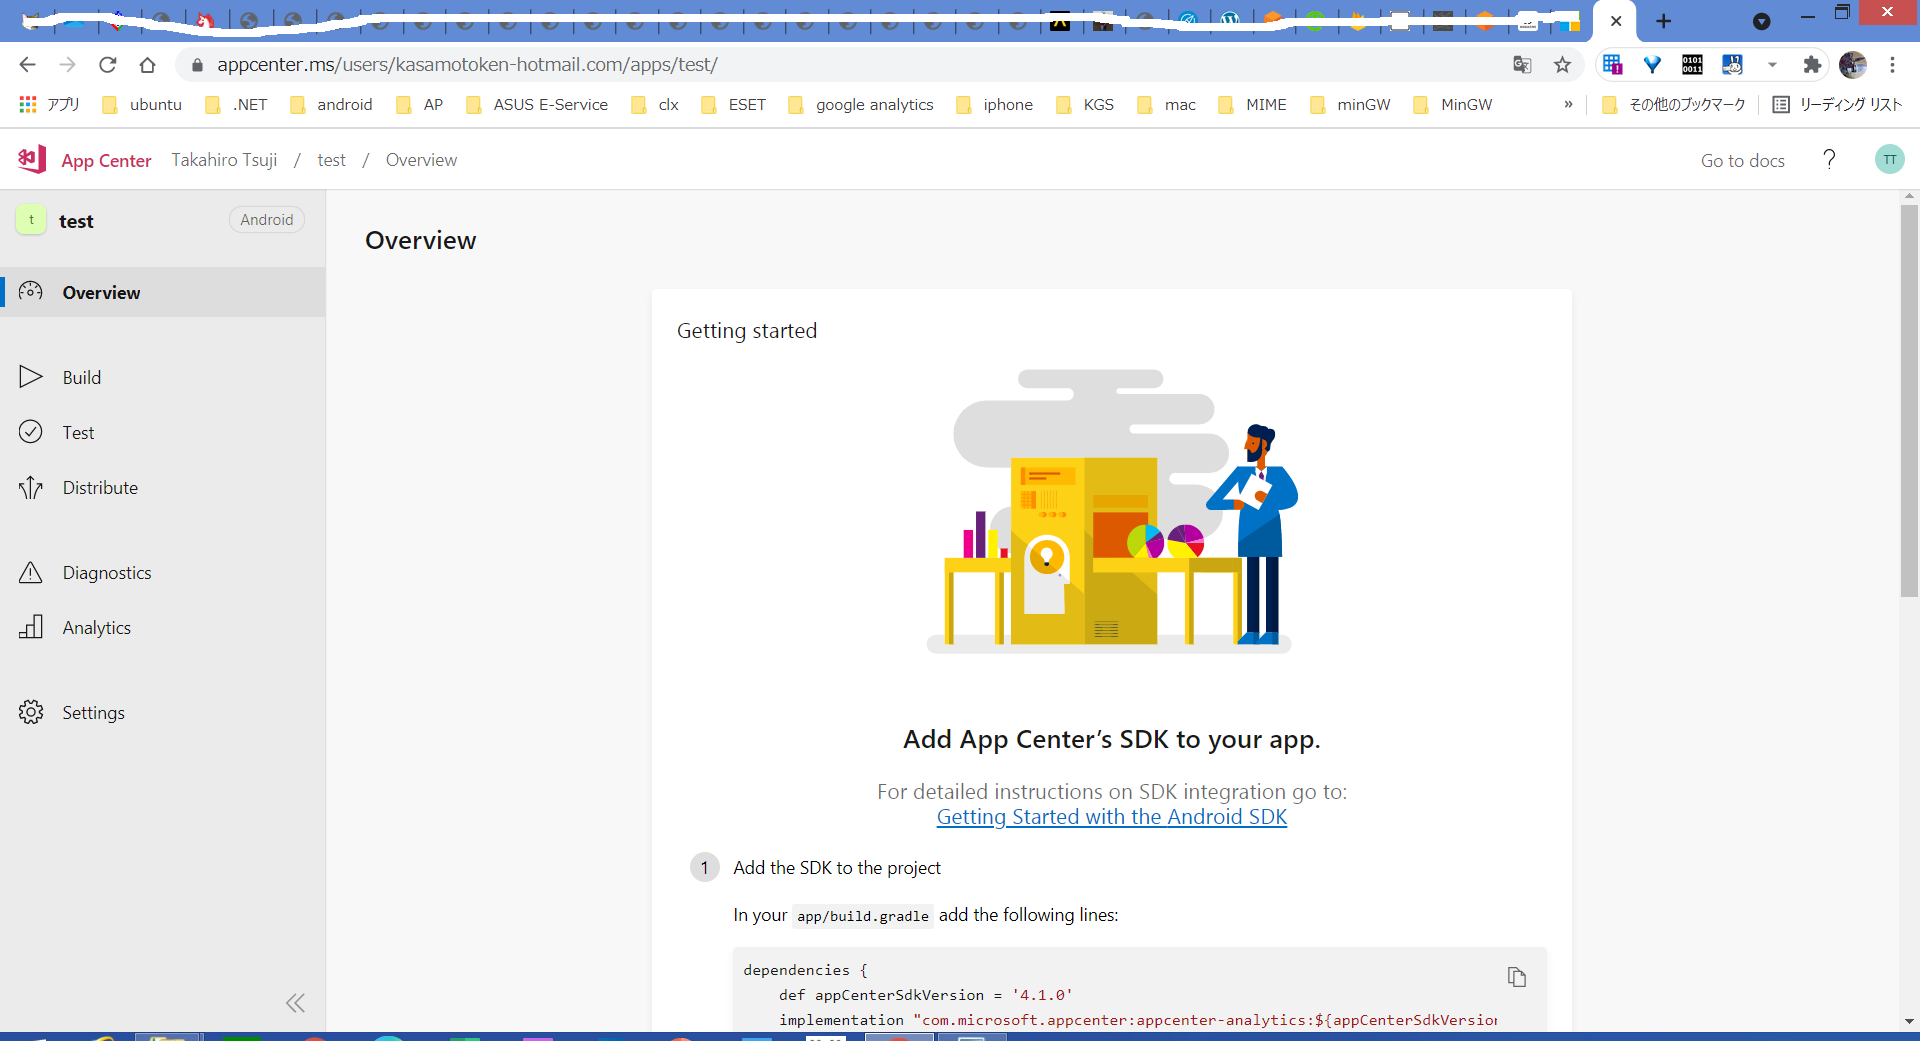Open the browser home page
The image size is (1920, 1041).
pos(147,65)
